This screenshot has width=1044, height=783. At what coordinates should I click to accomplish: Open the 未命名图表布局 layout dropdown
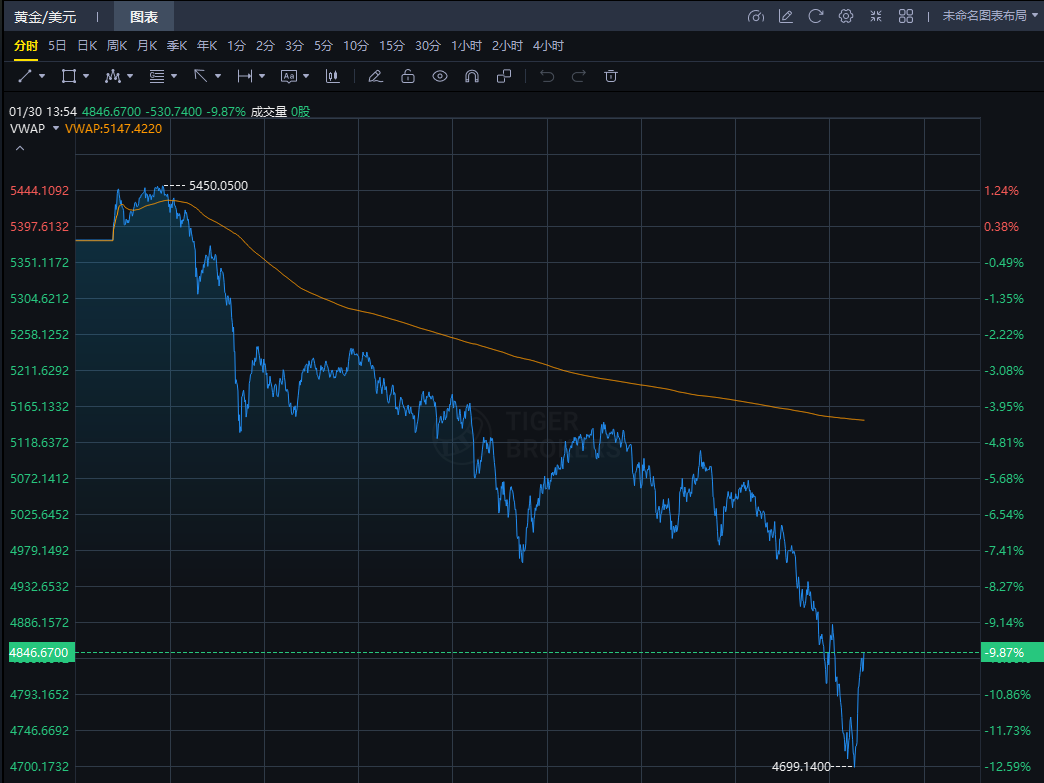point(990,16)
